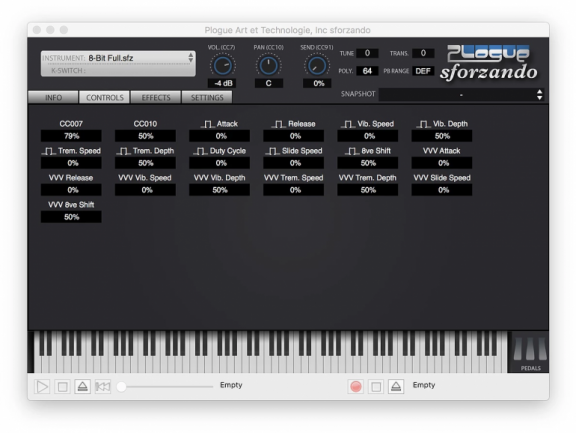Click the SNAPSHOT up/down arrows

click(539, 94)
